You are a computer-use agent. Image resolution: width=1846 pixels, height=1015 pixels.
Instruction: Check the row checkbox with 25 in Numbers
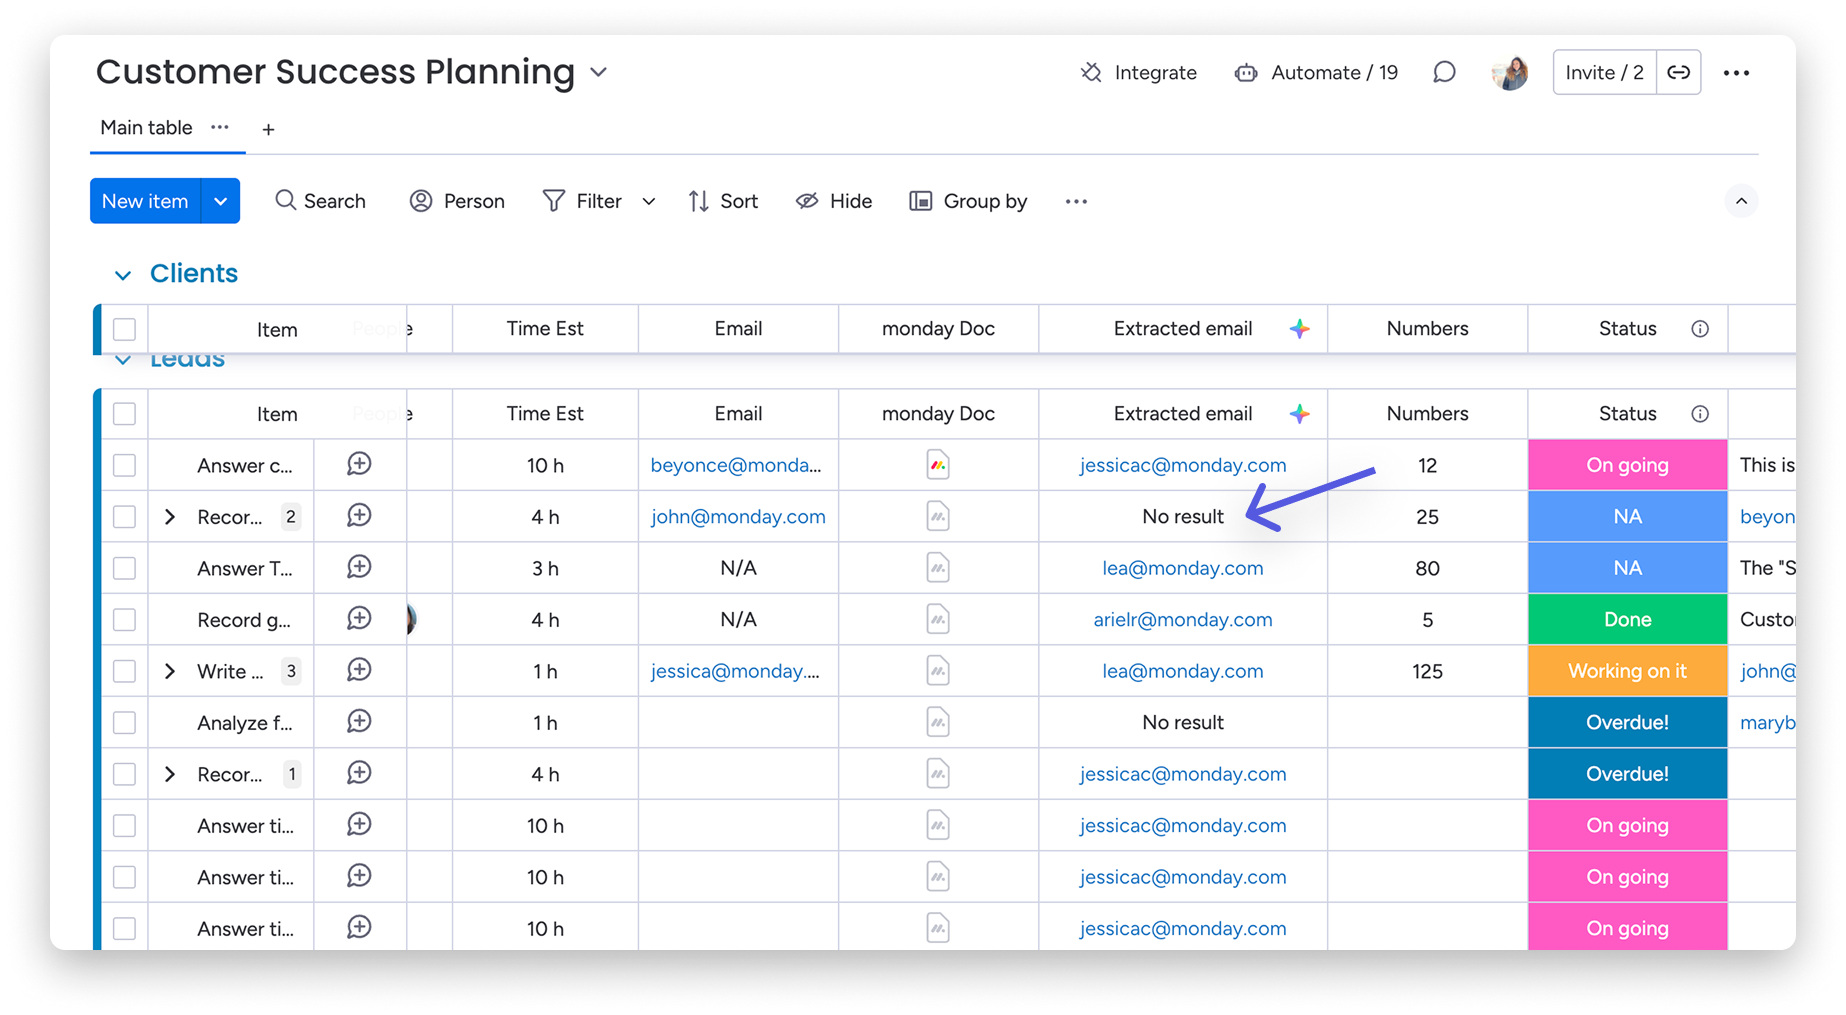click(x=124, y=517)
